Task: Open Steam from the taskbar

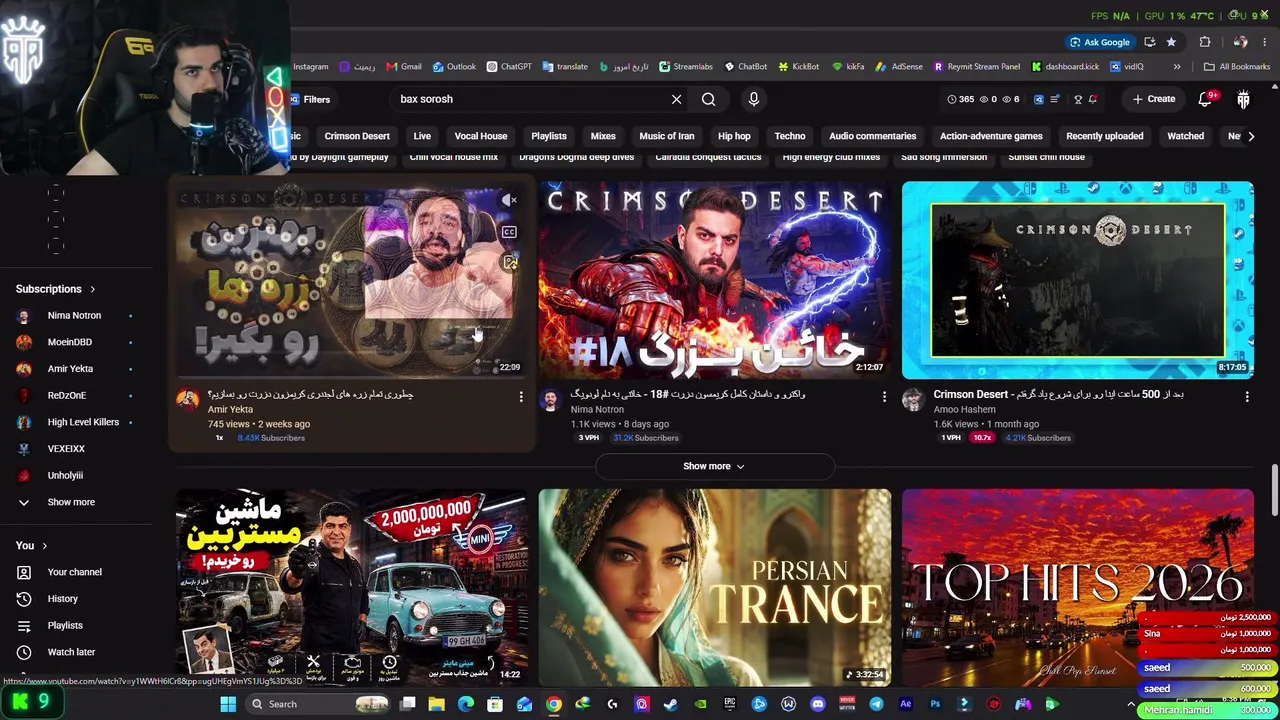Action: (670, 704)
